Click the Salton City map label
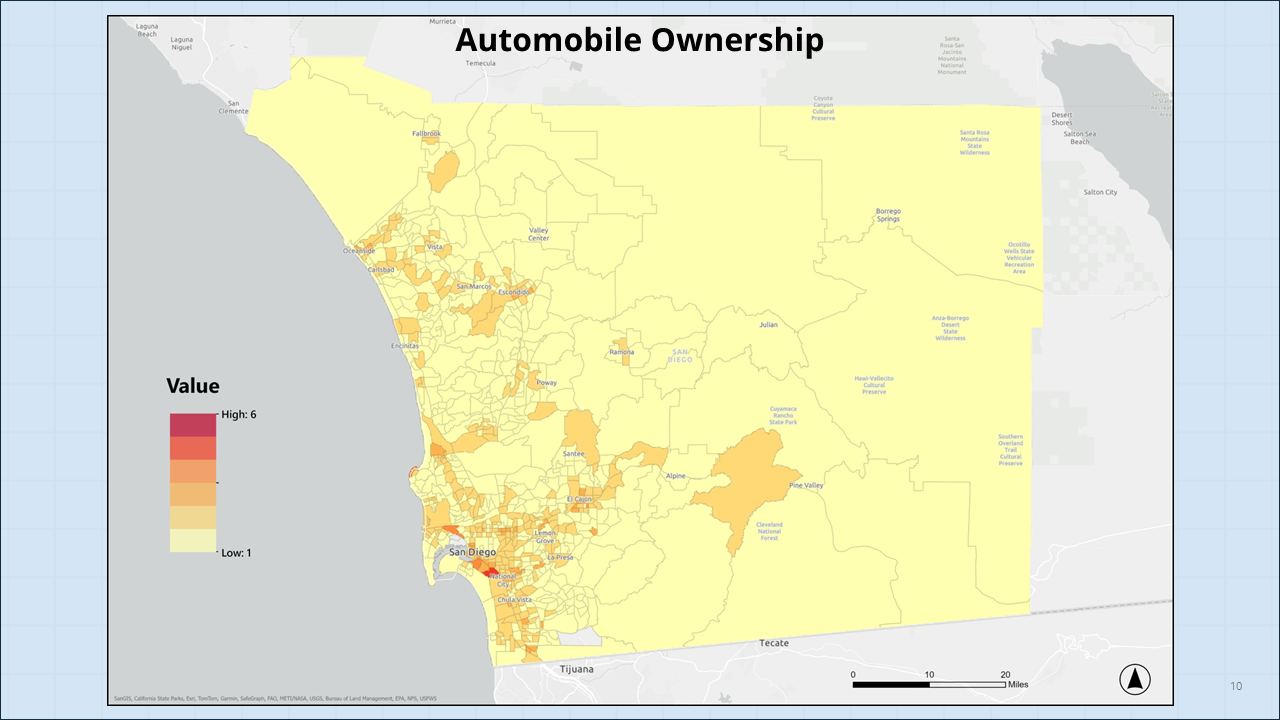The width and height of the screenshot is (1280, 720). (x=1101, y=192)
